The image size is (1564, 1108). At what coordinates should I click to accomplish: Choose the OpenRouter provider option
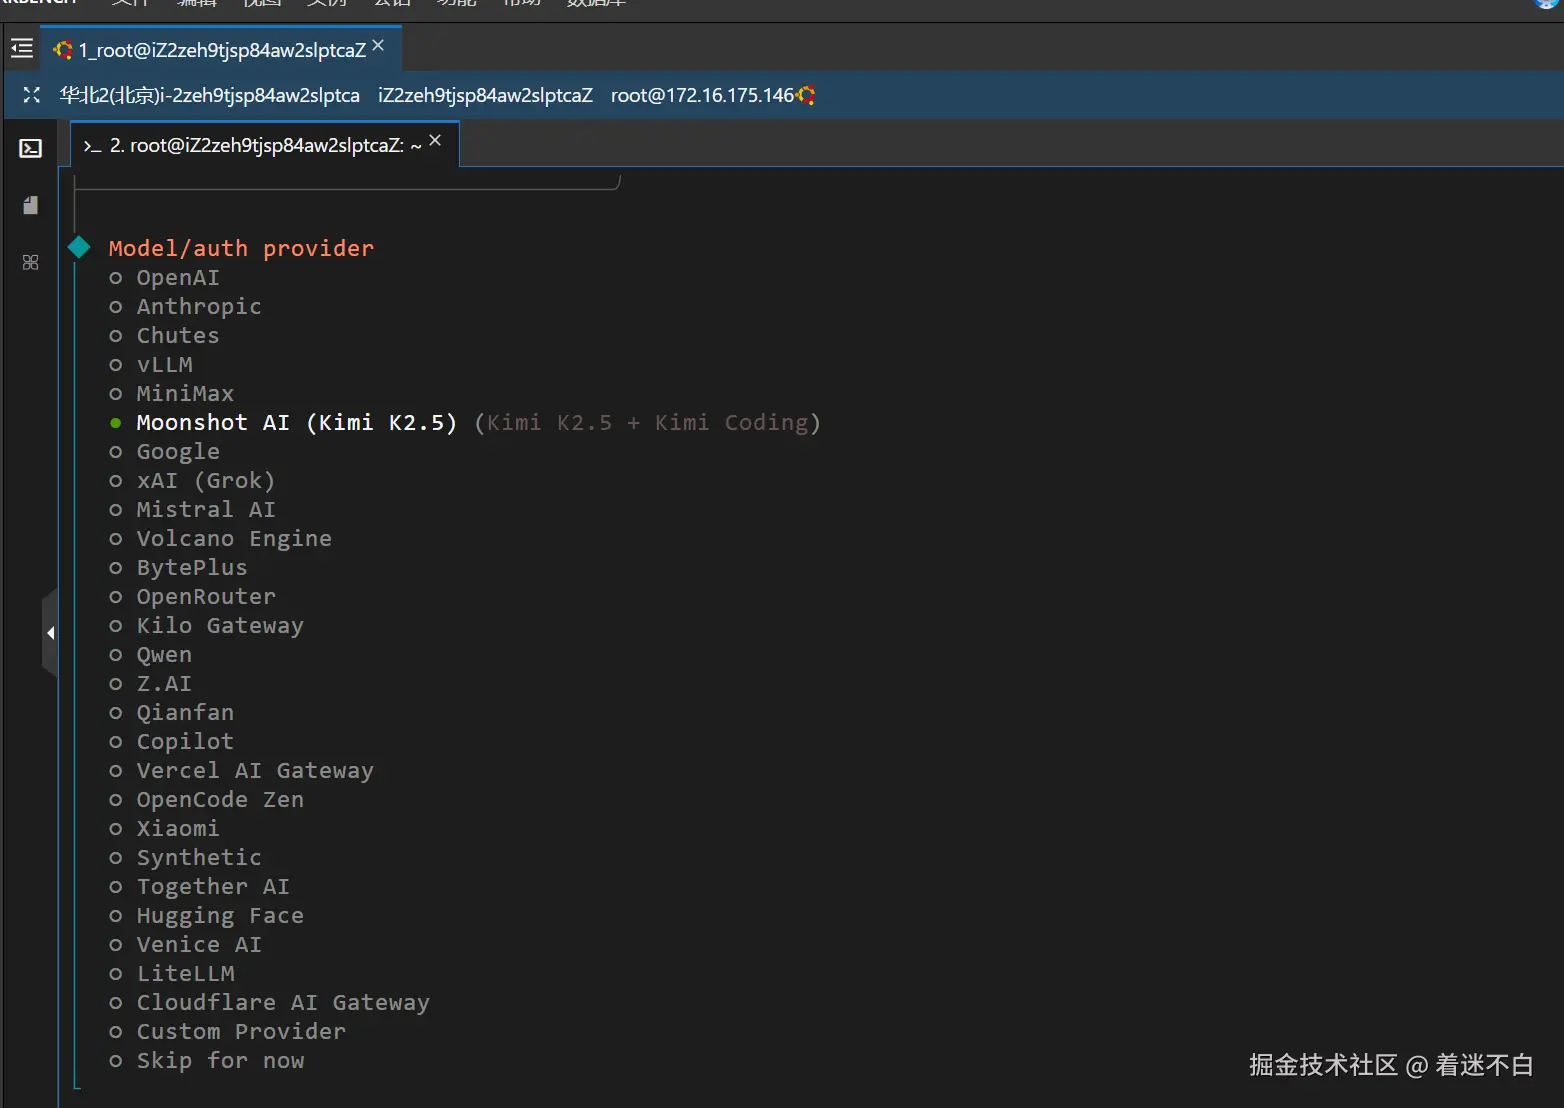coord(192,597)
